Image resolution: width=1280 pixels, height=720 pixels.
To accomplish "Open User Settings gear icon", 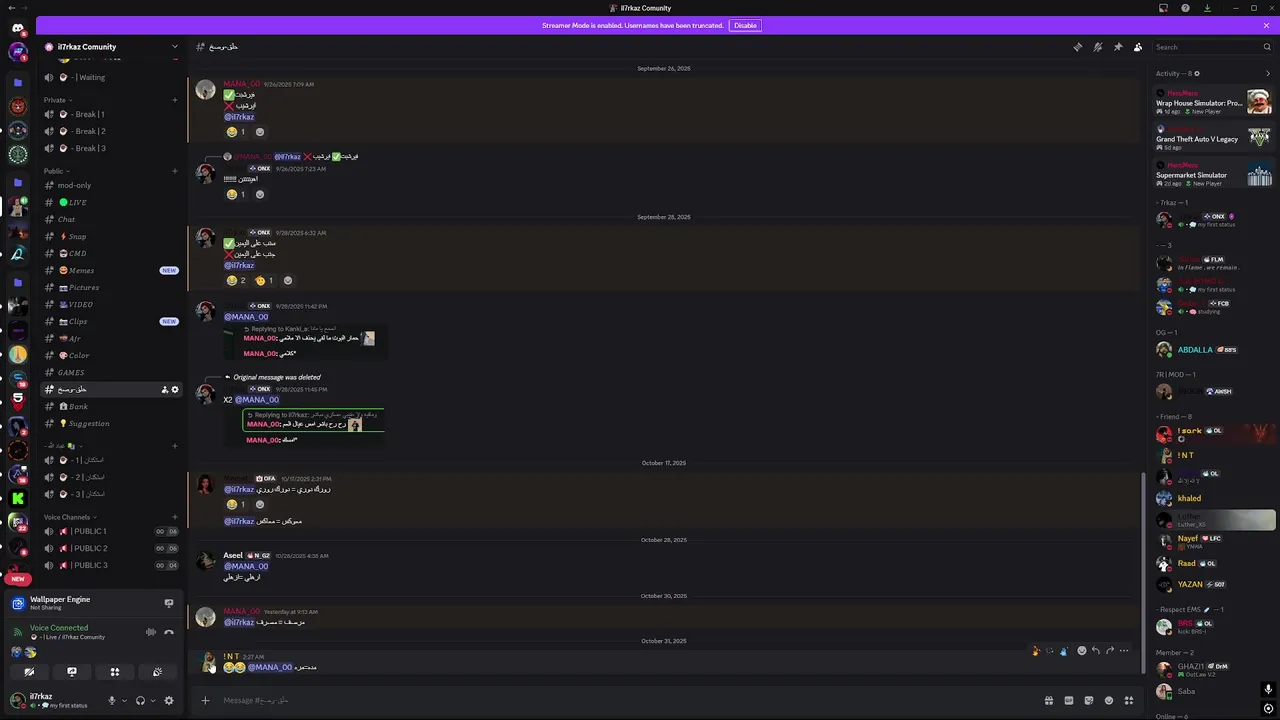I will point(169,701).
